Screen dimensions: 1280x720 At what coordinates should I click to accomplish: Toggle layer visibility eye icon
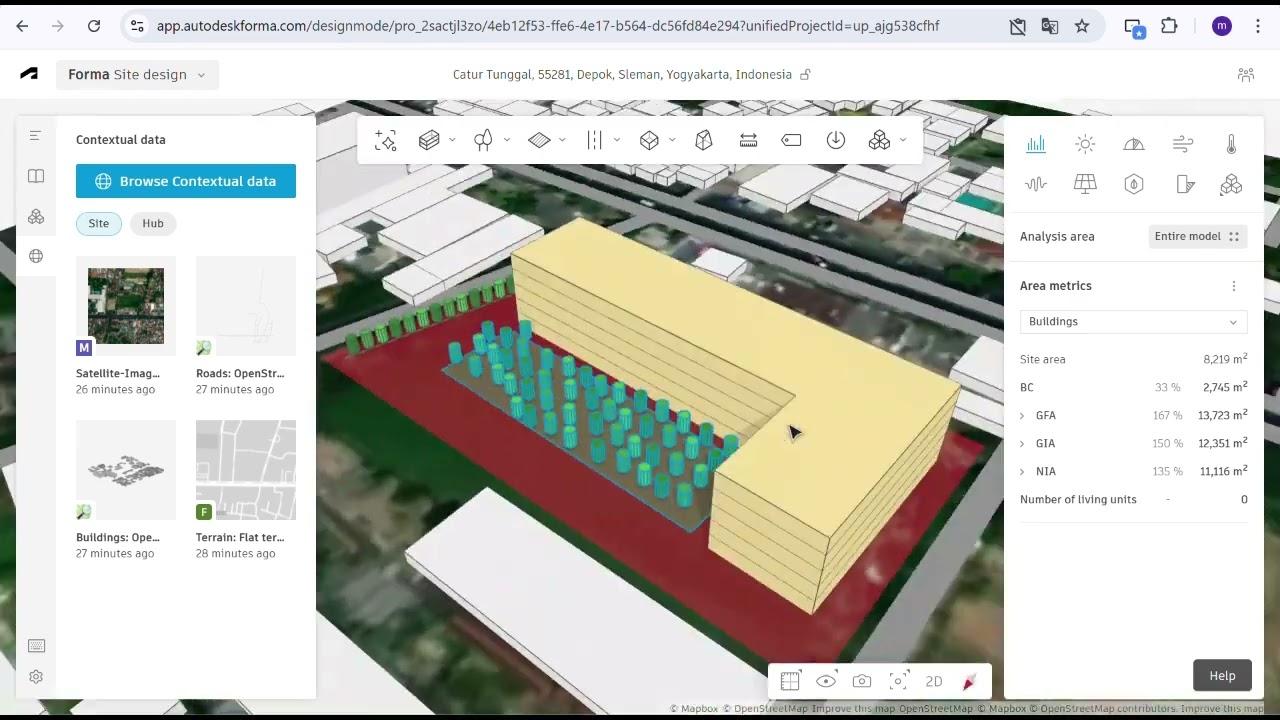[x=826, y=682]
